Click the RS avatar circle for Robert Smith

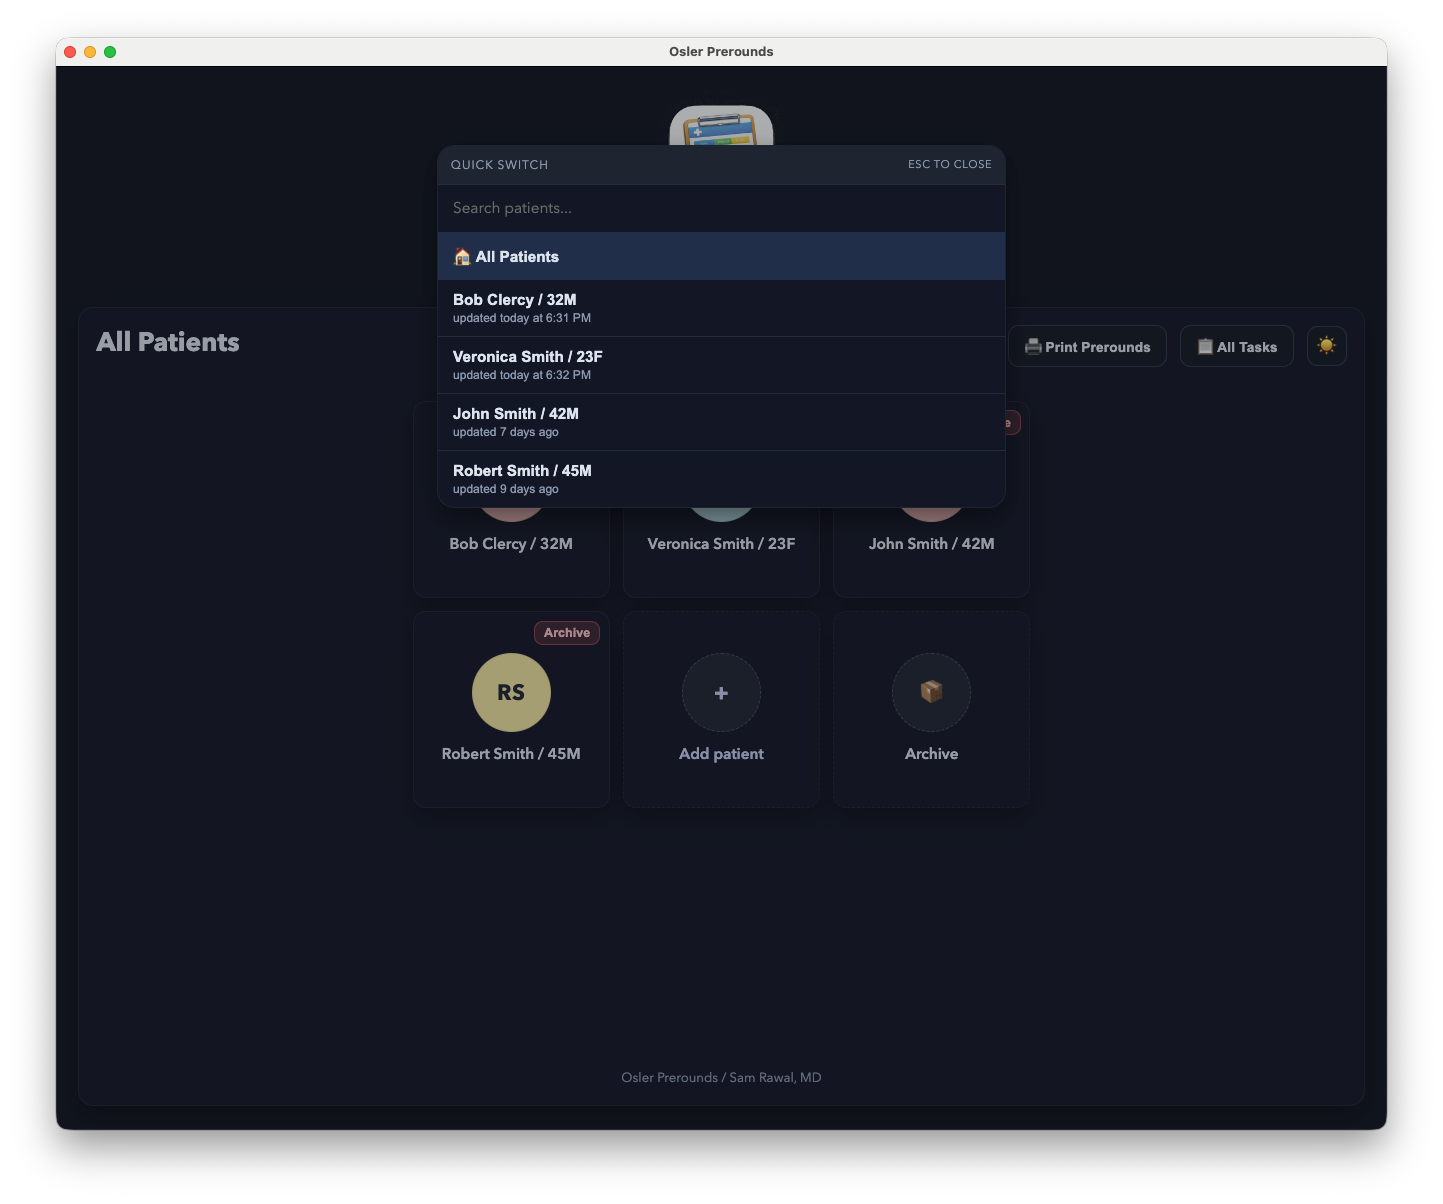(511, 692)
